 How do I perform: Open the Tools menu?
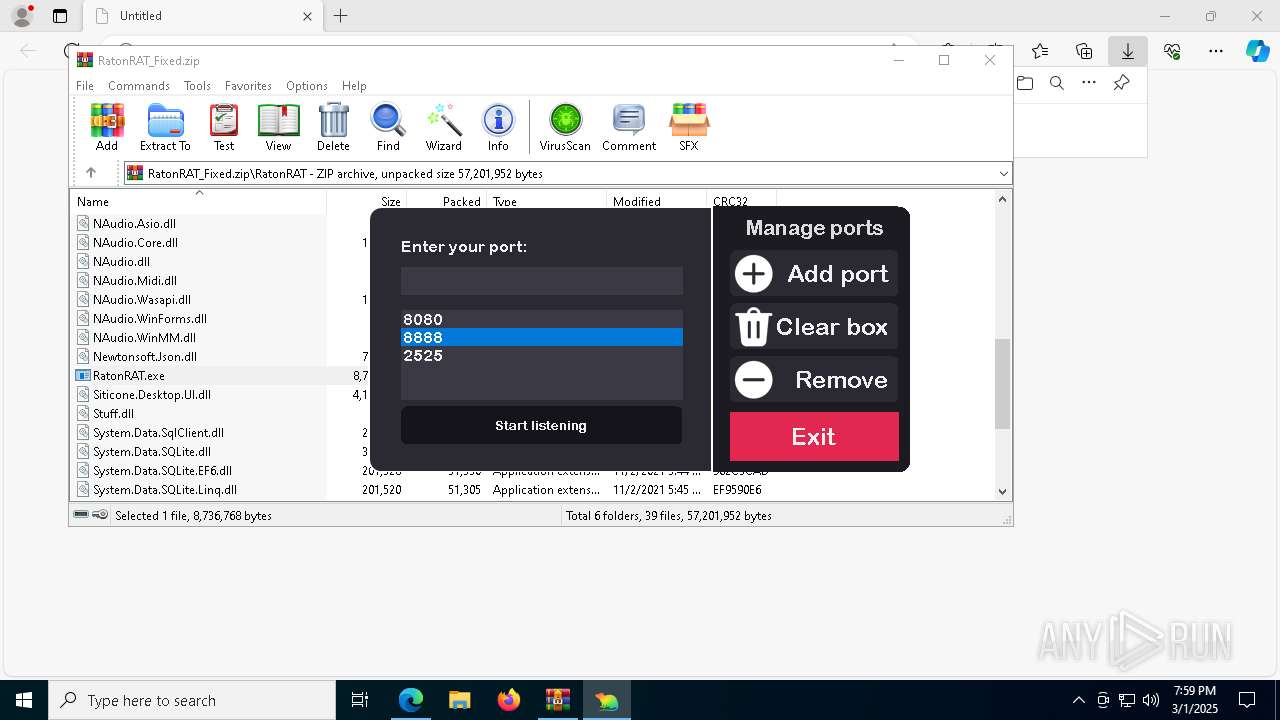click(x=197, y=86)
